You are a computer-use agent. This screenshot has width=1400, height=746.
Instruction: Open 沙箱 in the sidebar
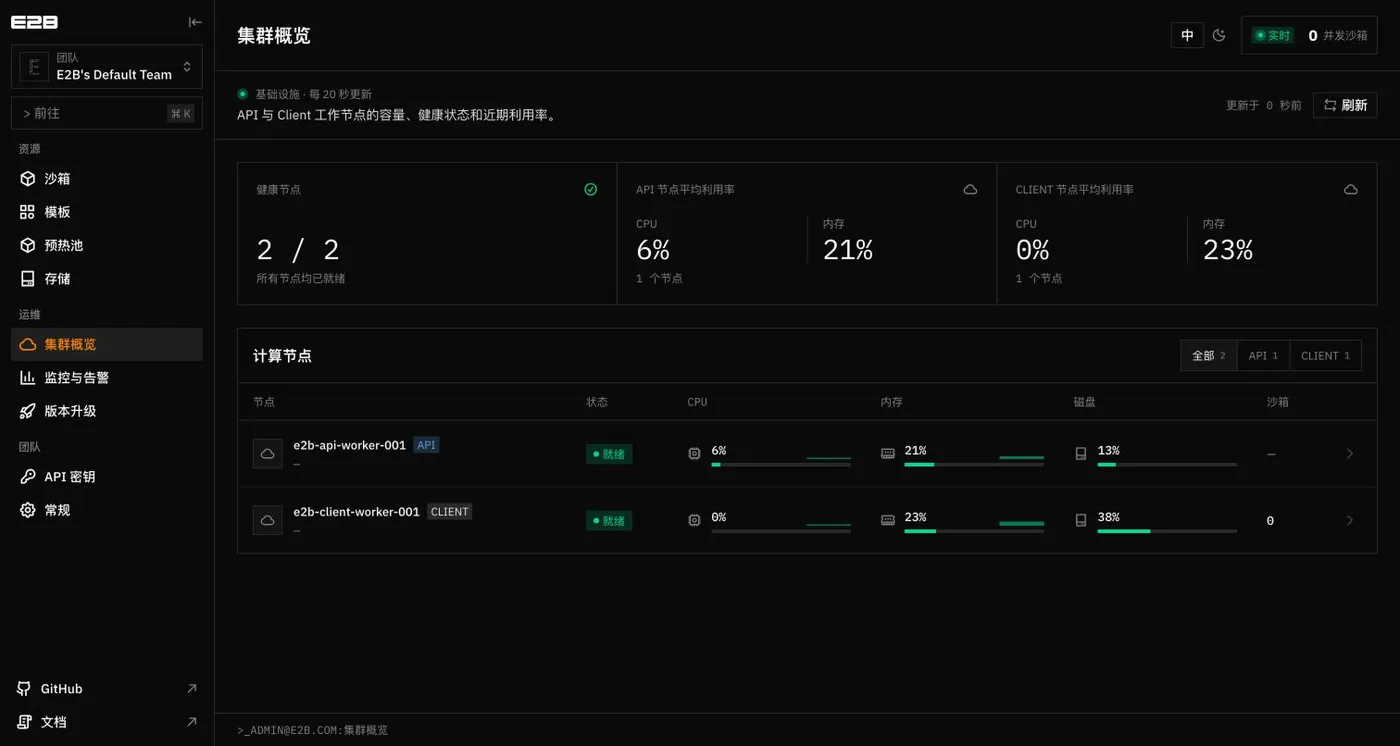point(107,179)
